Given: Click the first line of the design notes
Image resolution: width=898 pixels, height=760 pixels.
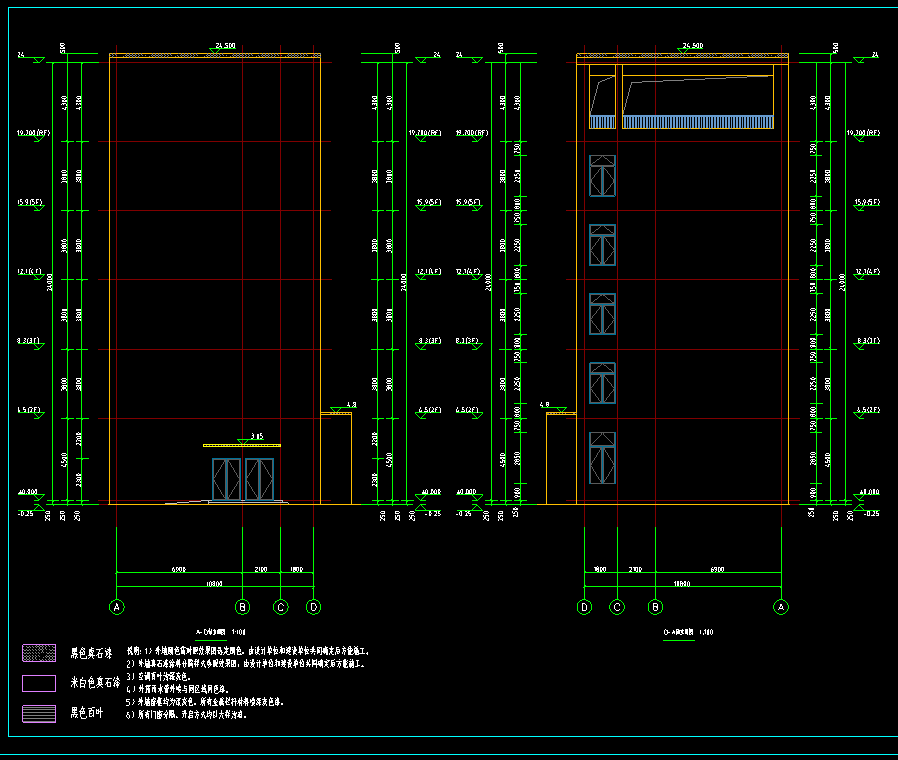Looking at the screenshot, I should point(248,650).
